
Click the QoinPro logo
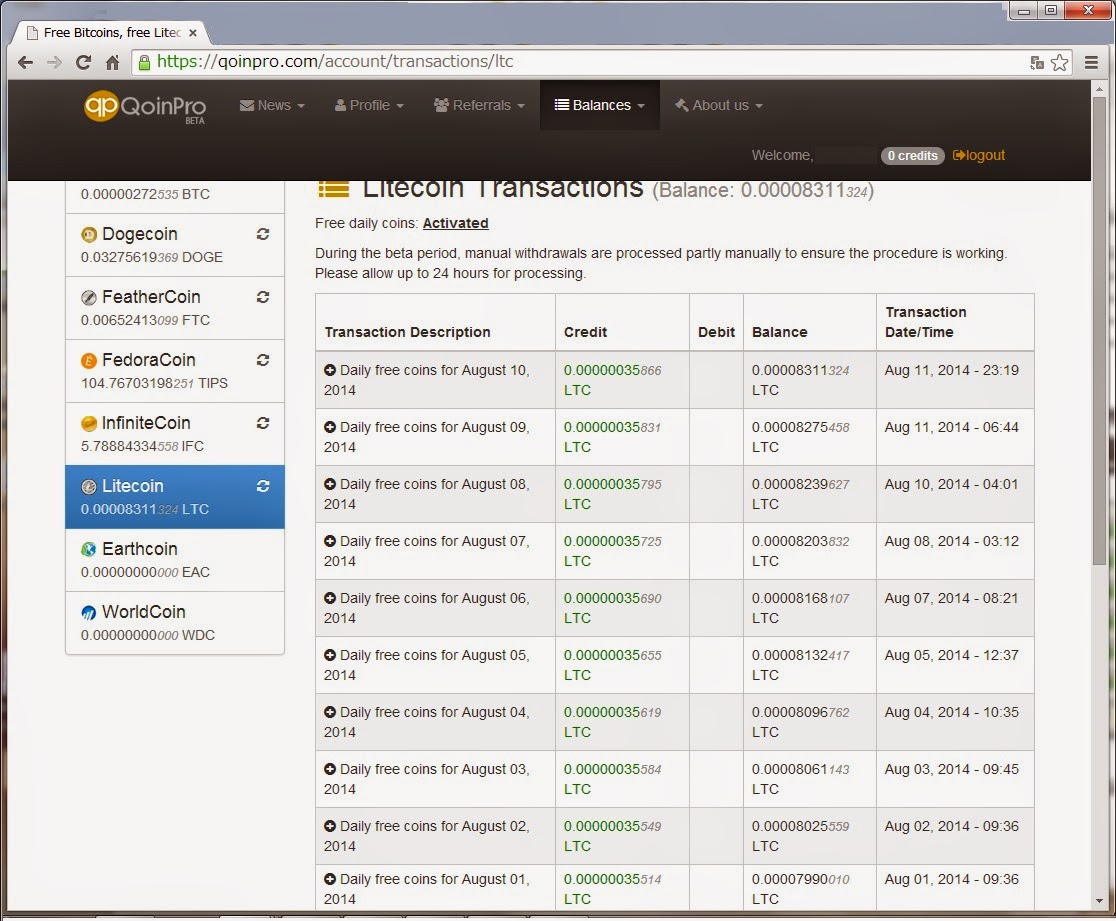tap(144, 107)
